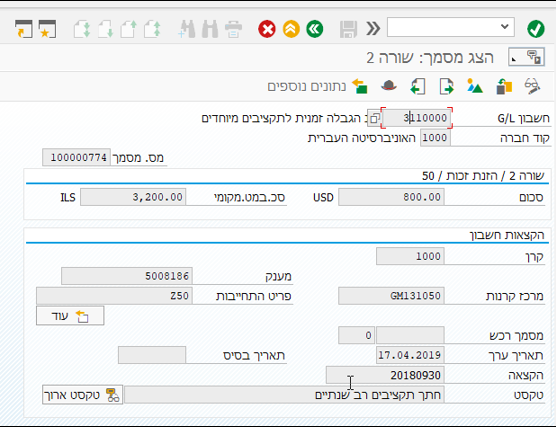Viewport: 556px width, 427px height.
Task: Click document number field 100000774
Action: 77,157
